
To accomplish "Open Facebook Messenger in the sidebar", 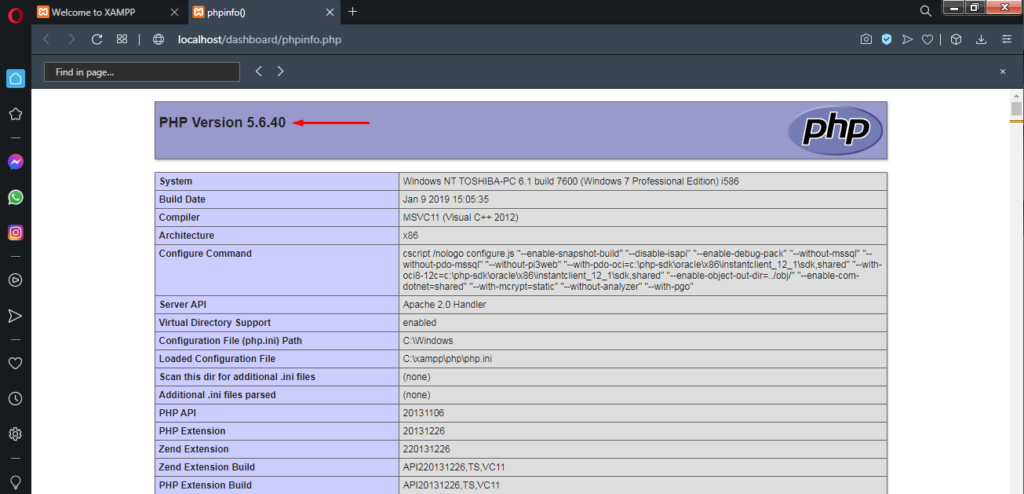I will click(x=16, y=162).
